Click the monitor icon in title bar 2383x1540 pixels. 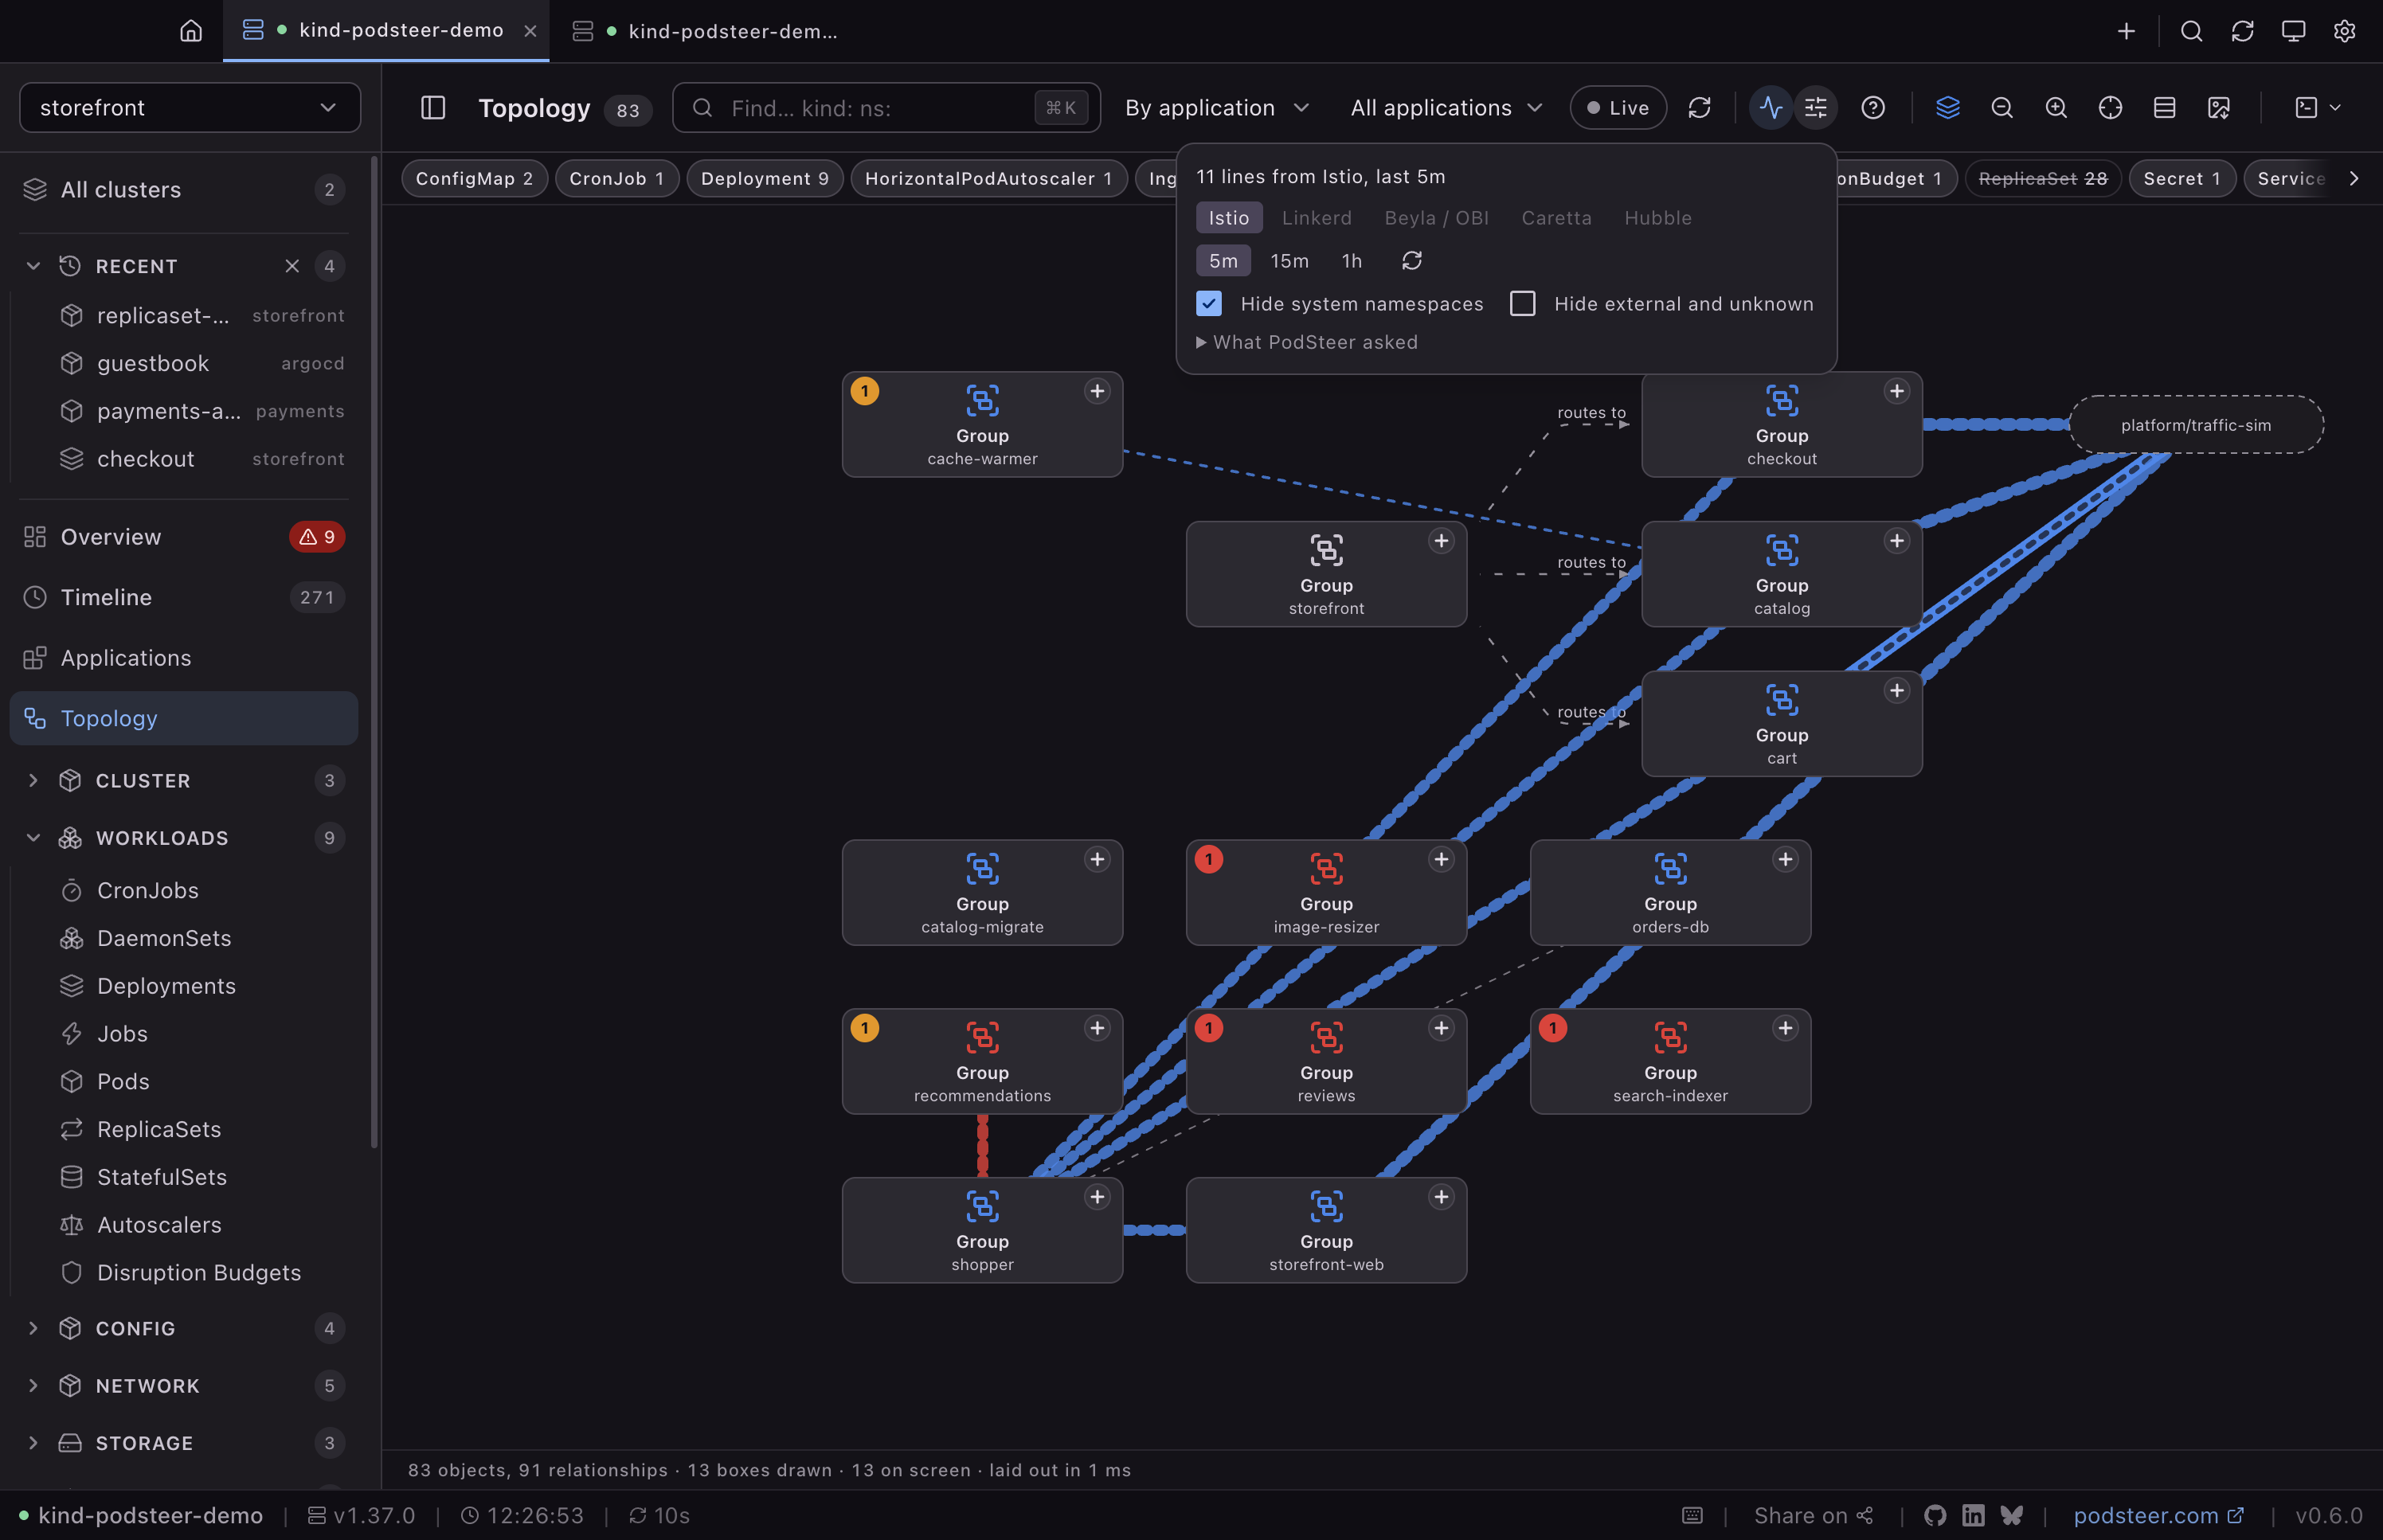tap(2293, 31)
